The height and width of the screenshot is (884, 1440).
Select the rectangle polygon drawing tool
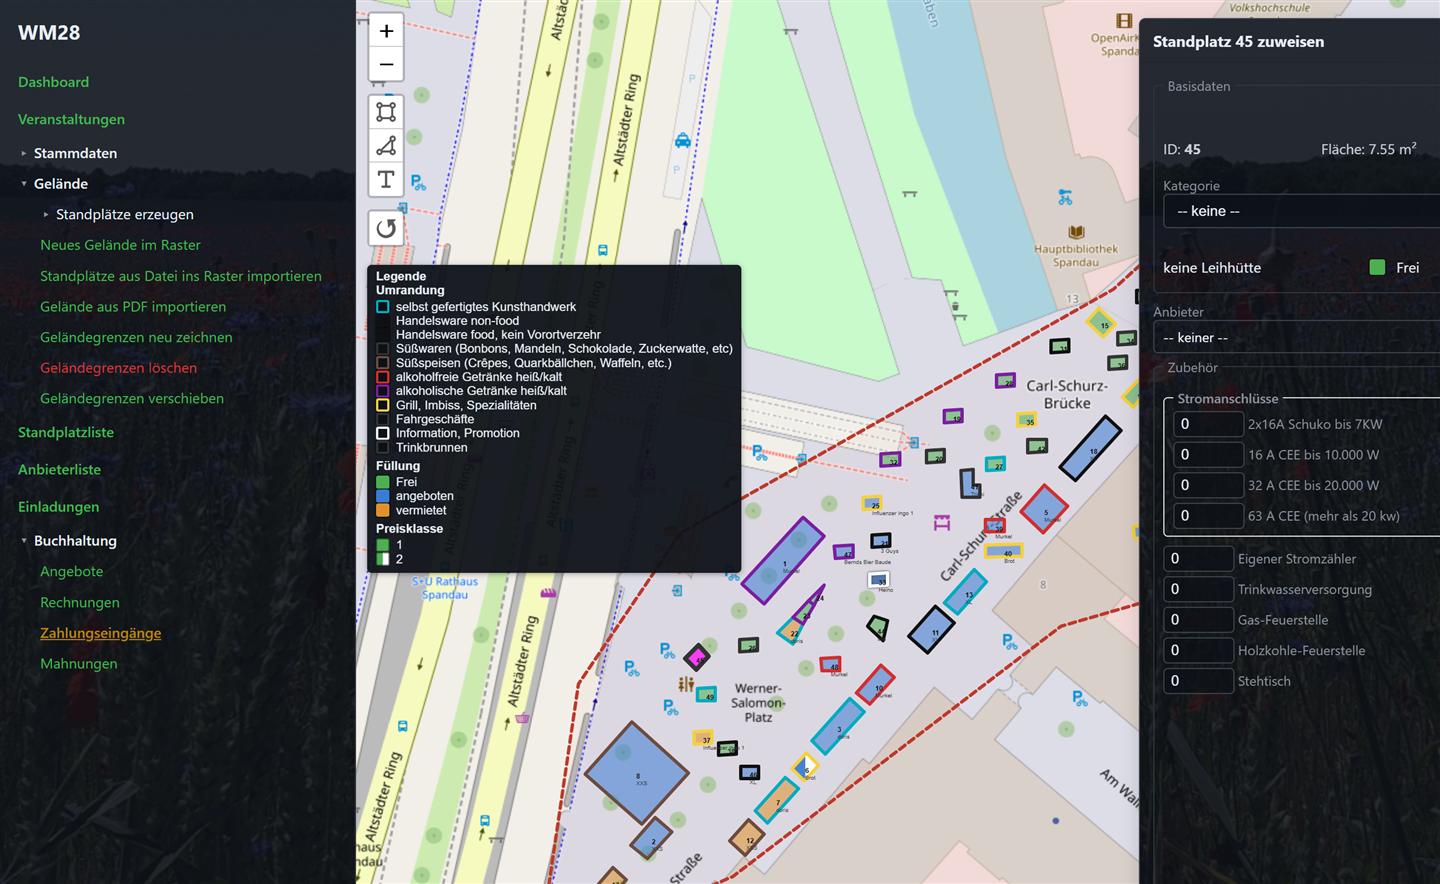[386, 112]
